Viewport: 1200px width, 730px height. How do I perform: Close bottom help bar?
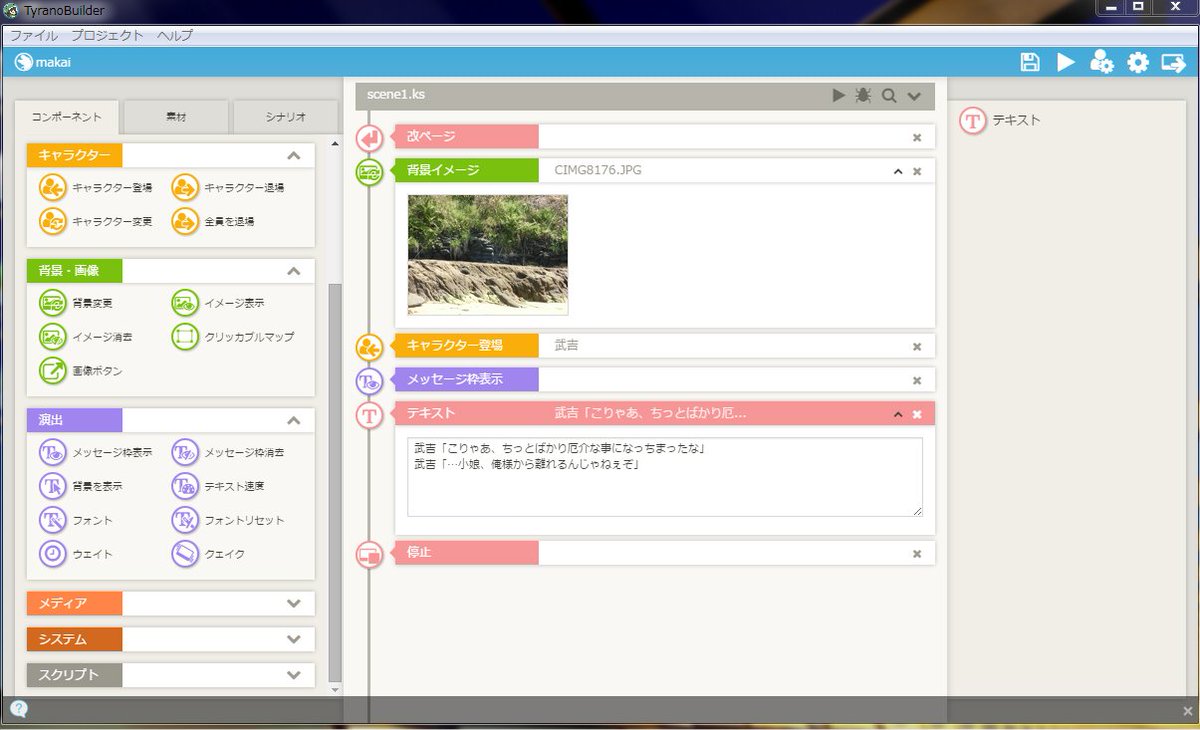click(1187, 711)
